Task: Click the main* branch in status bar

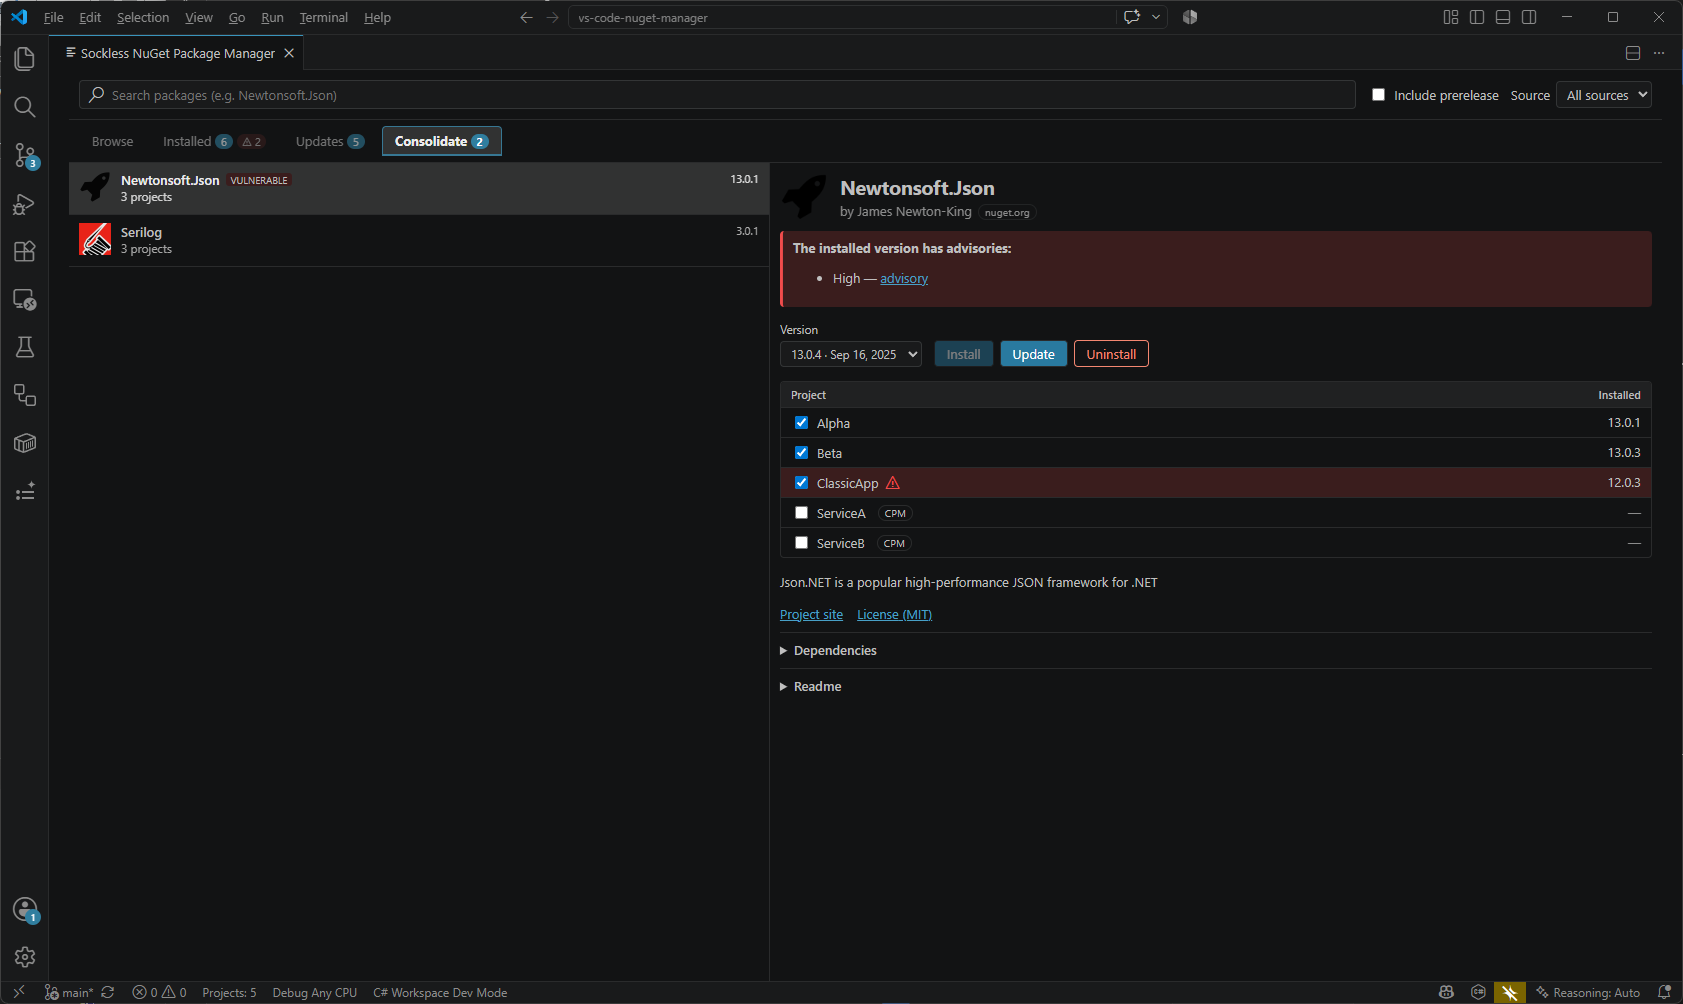Action: tap(69, 993)
